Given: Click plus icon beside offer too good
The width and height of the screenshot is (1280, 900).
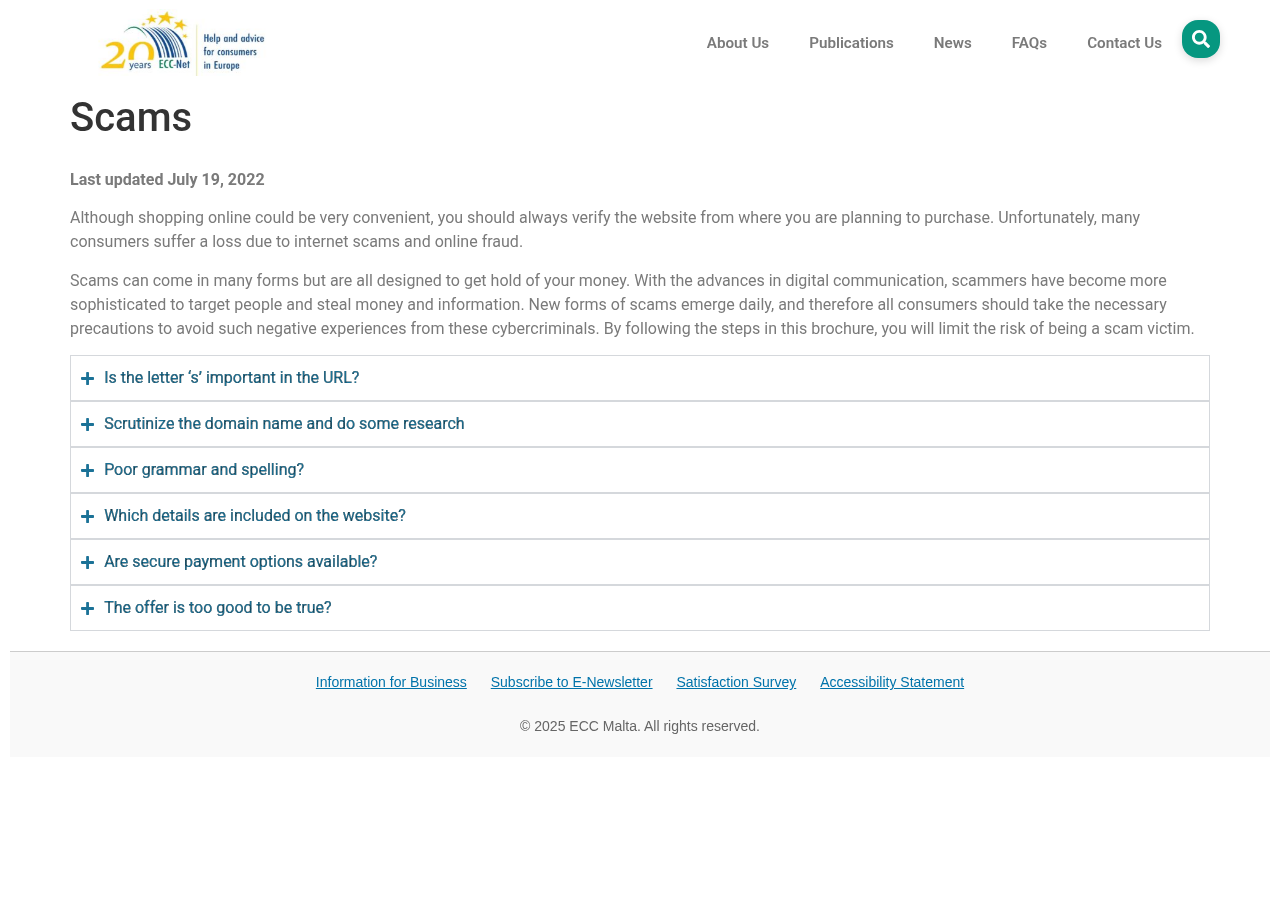Looking at the screenshot, I should [x=87, y=609].
